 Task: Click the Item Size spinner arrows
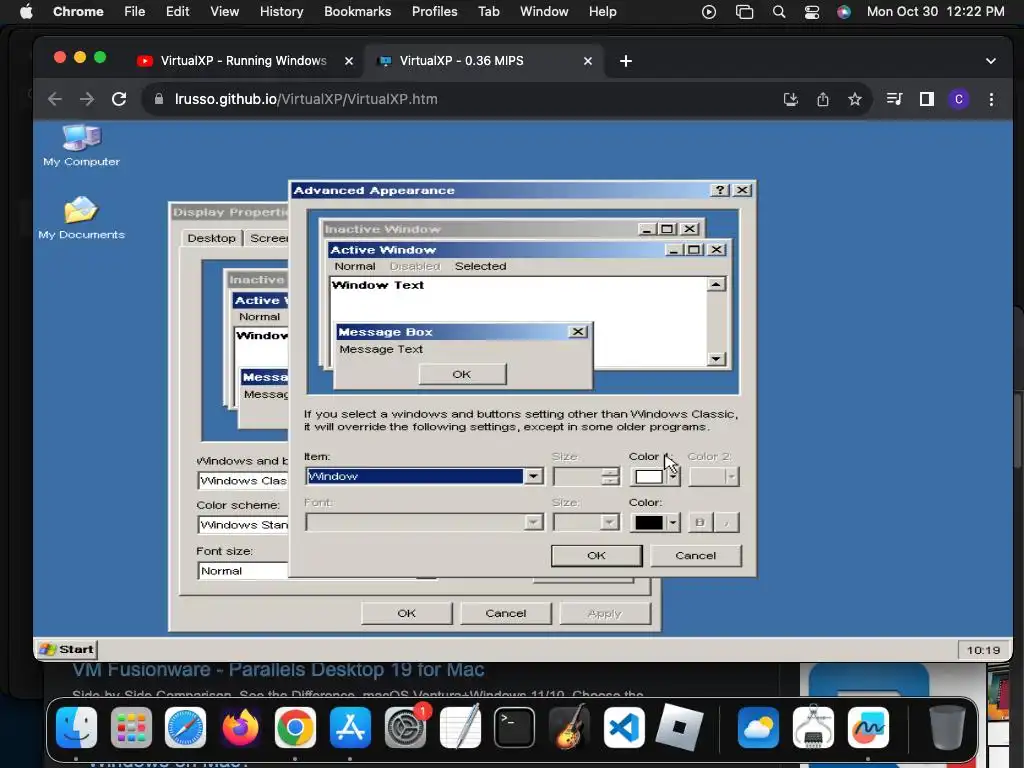[x=610, y=477]
